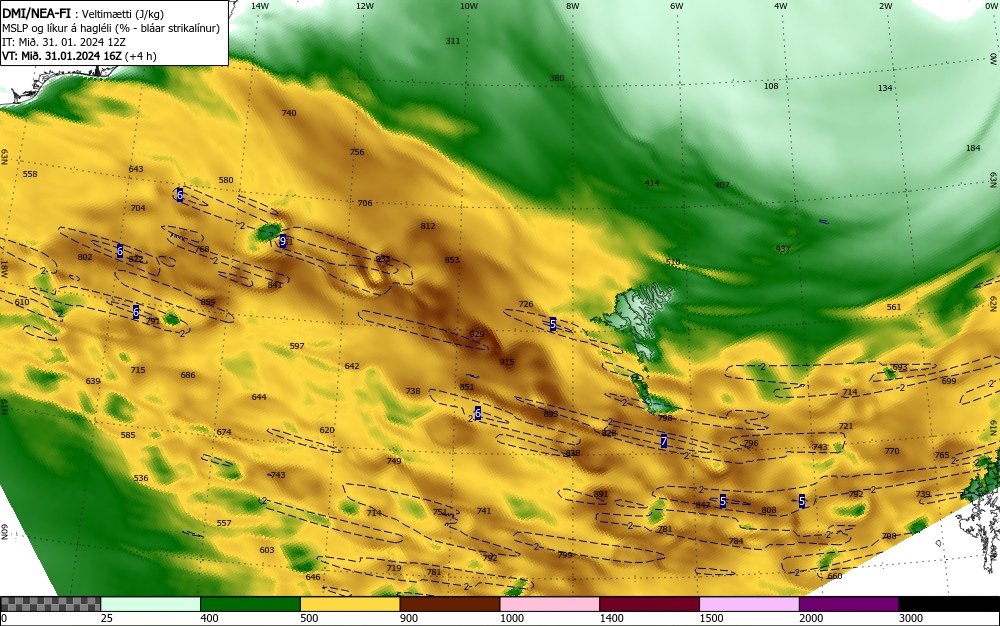
Task: Click the map value "597"
Action: click(297, 346)
